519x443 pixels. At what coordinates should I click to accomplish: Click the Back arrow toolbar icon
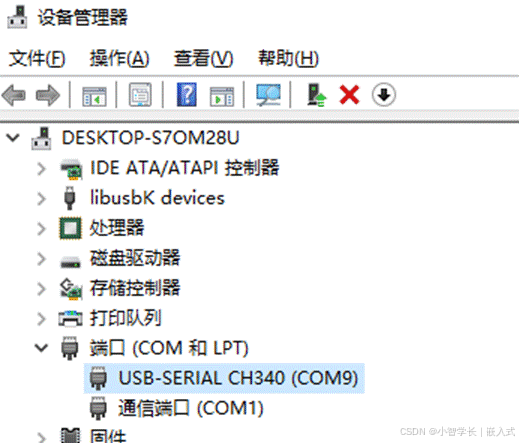click(14, 95)
